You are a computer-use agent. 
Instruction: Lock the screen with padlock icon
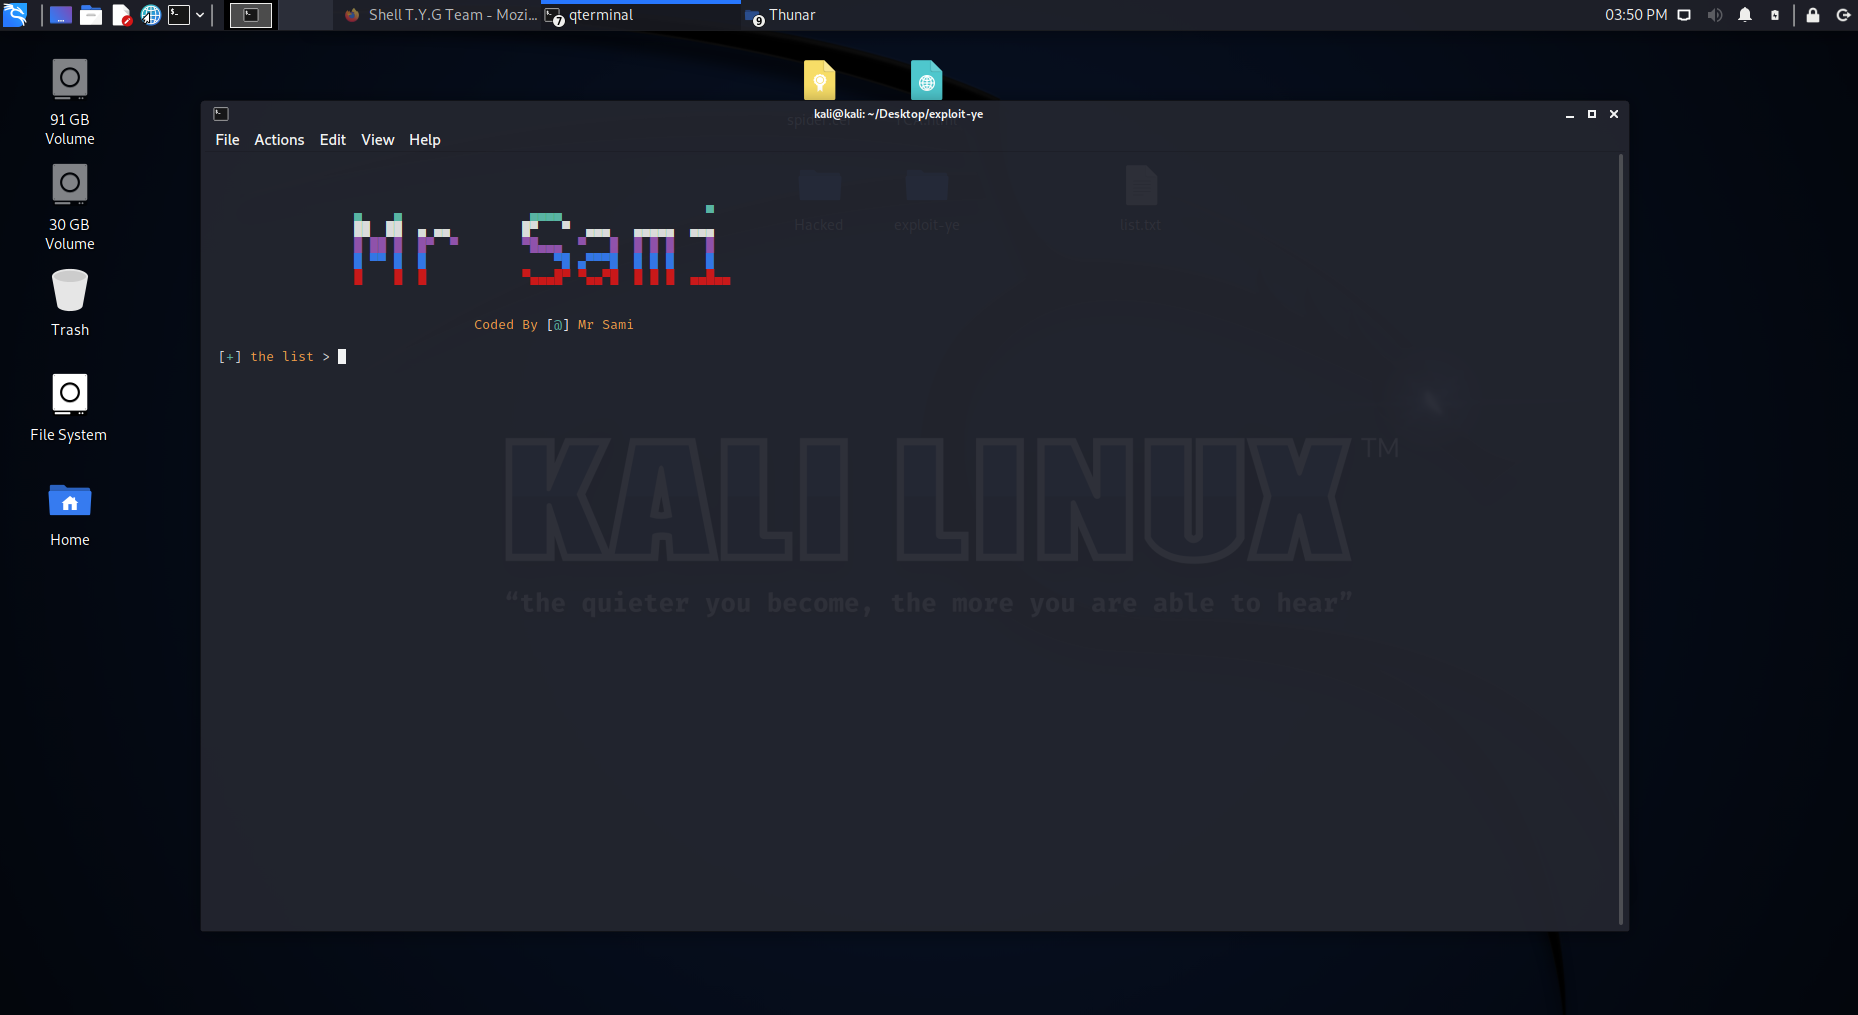tap(1813, 15)
